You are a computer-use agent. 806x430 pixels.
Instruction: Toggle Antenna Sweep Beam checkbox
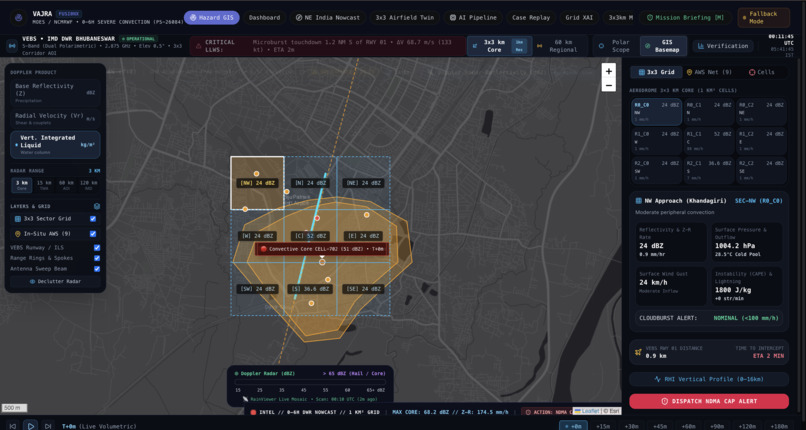(x=97, y=269)
